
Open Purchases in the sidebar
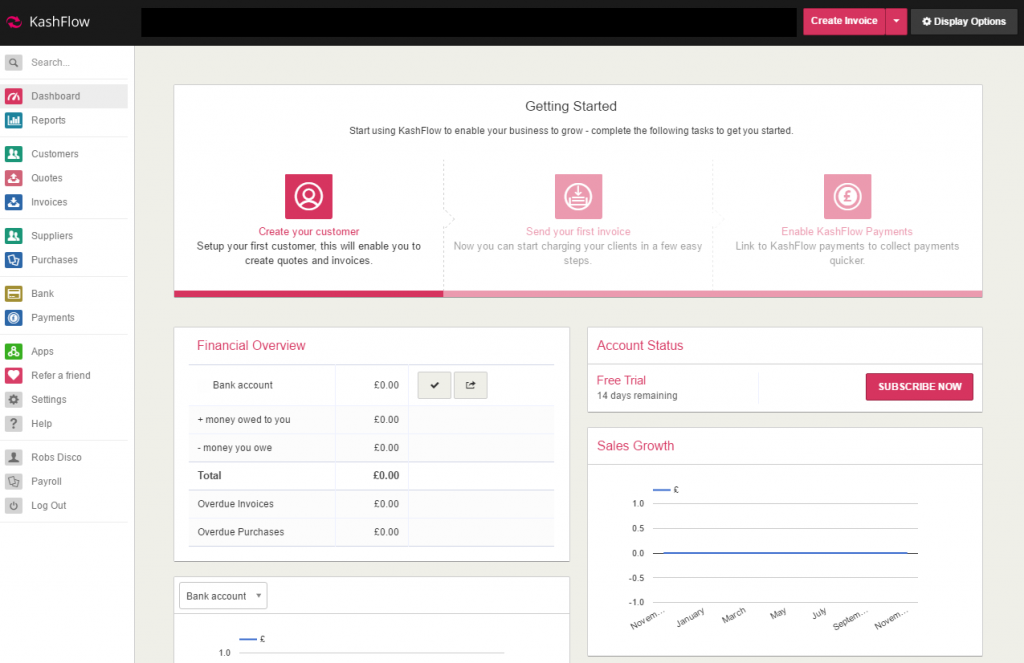pos(54,259)
